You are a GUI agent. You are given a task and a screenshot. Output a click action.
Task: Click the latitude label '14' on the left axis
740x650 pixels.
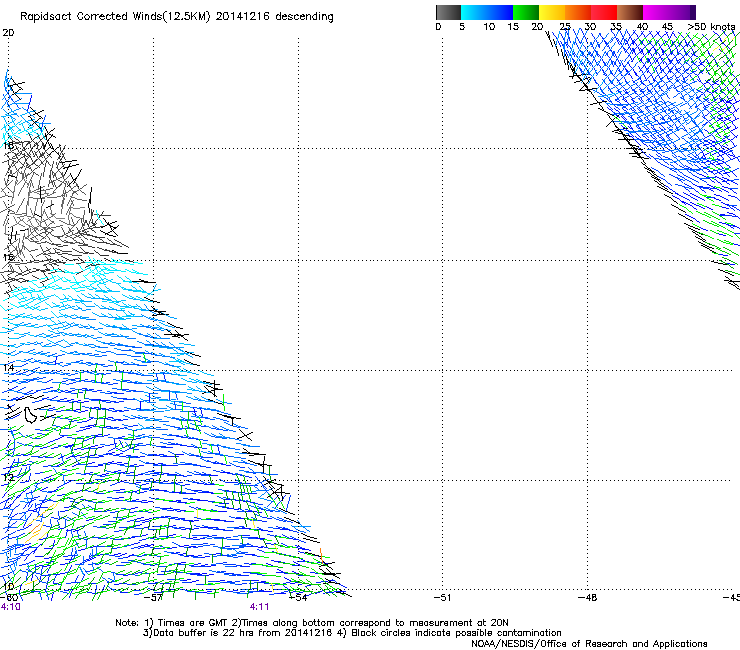point(8,367)
